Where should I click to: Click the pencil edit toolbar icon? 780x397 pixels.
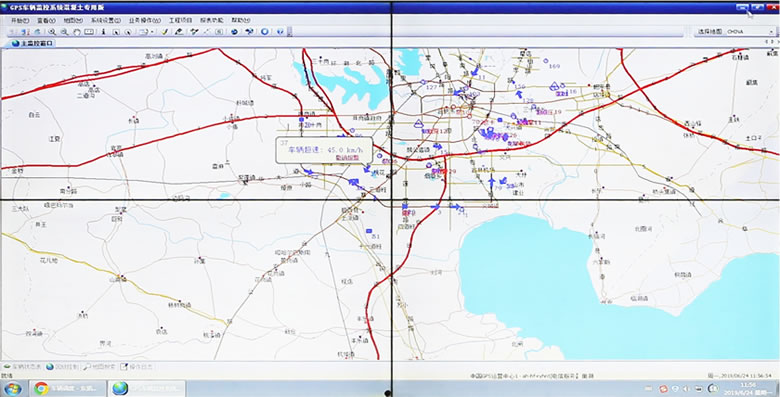179,32
